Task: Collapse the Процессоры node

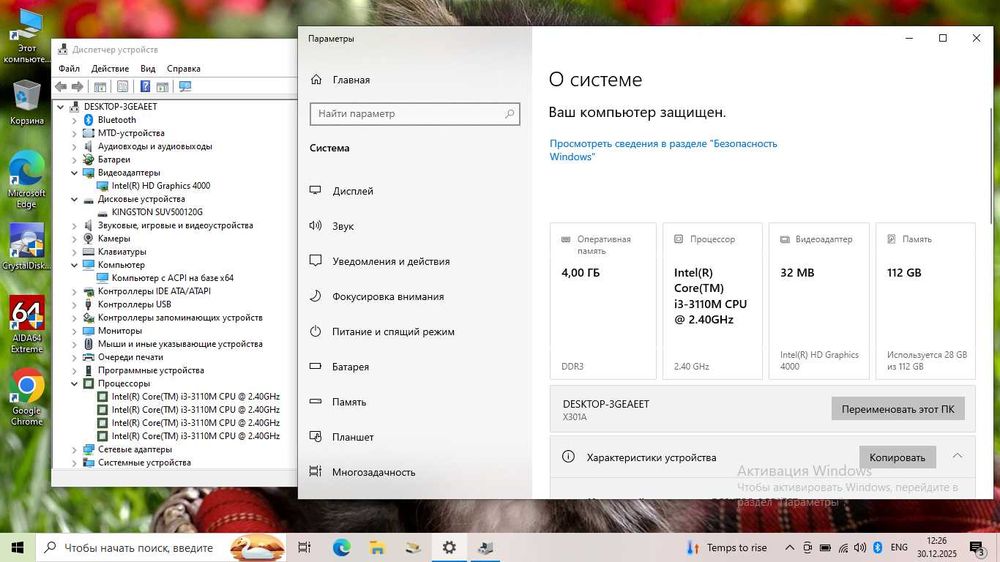Action: 74,383
